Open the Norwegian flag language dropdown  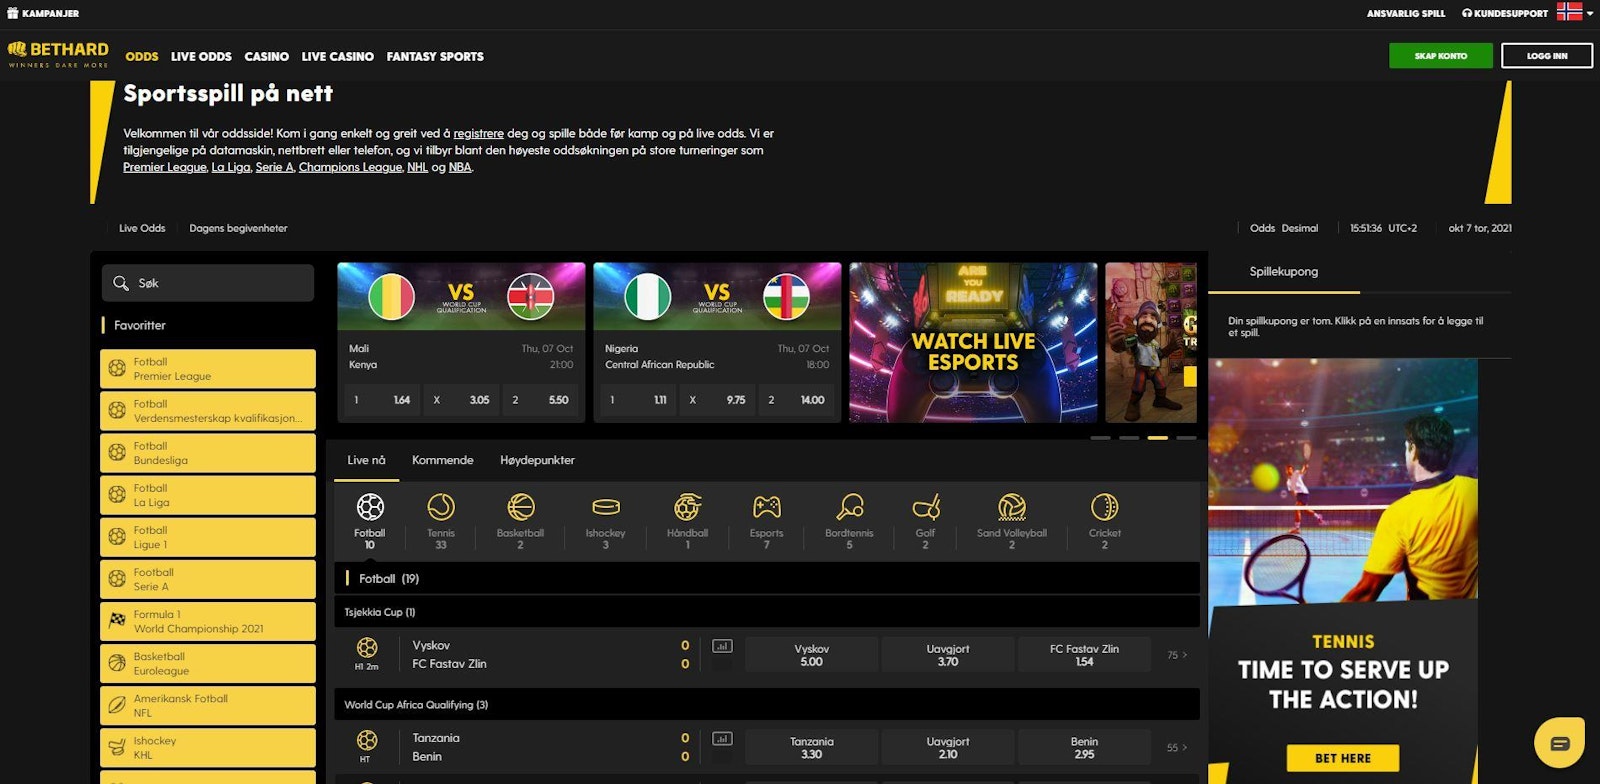[1575, 13]
